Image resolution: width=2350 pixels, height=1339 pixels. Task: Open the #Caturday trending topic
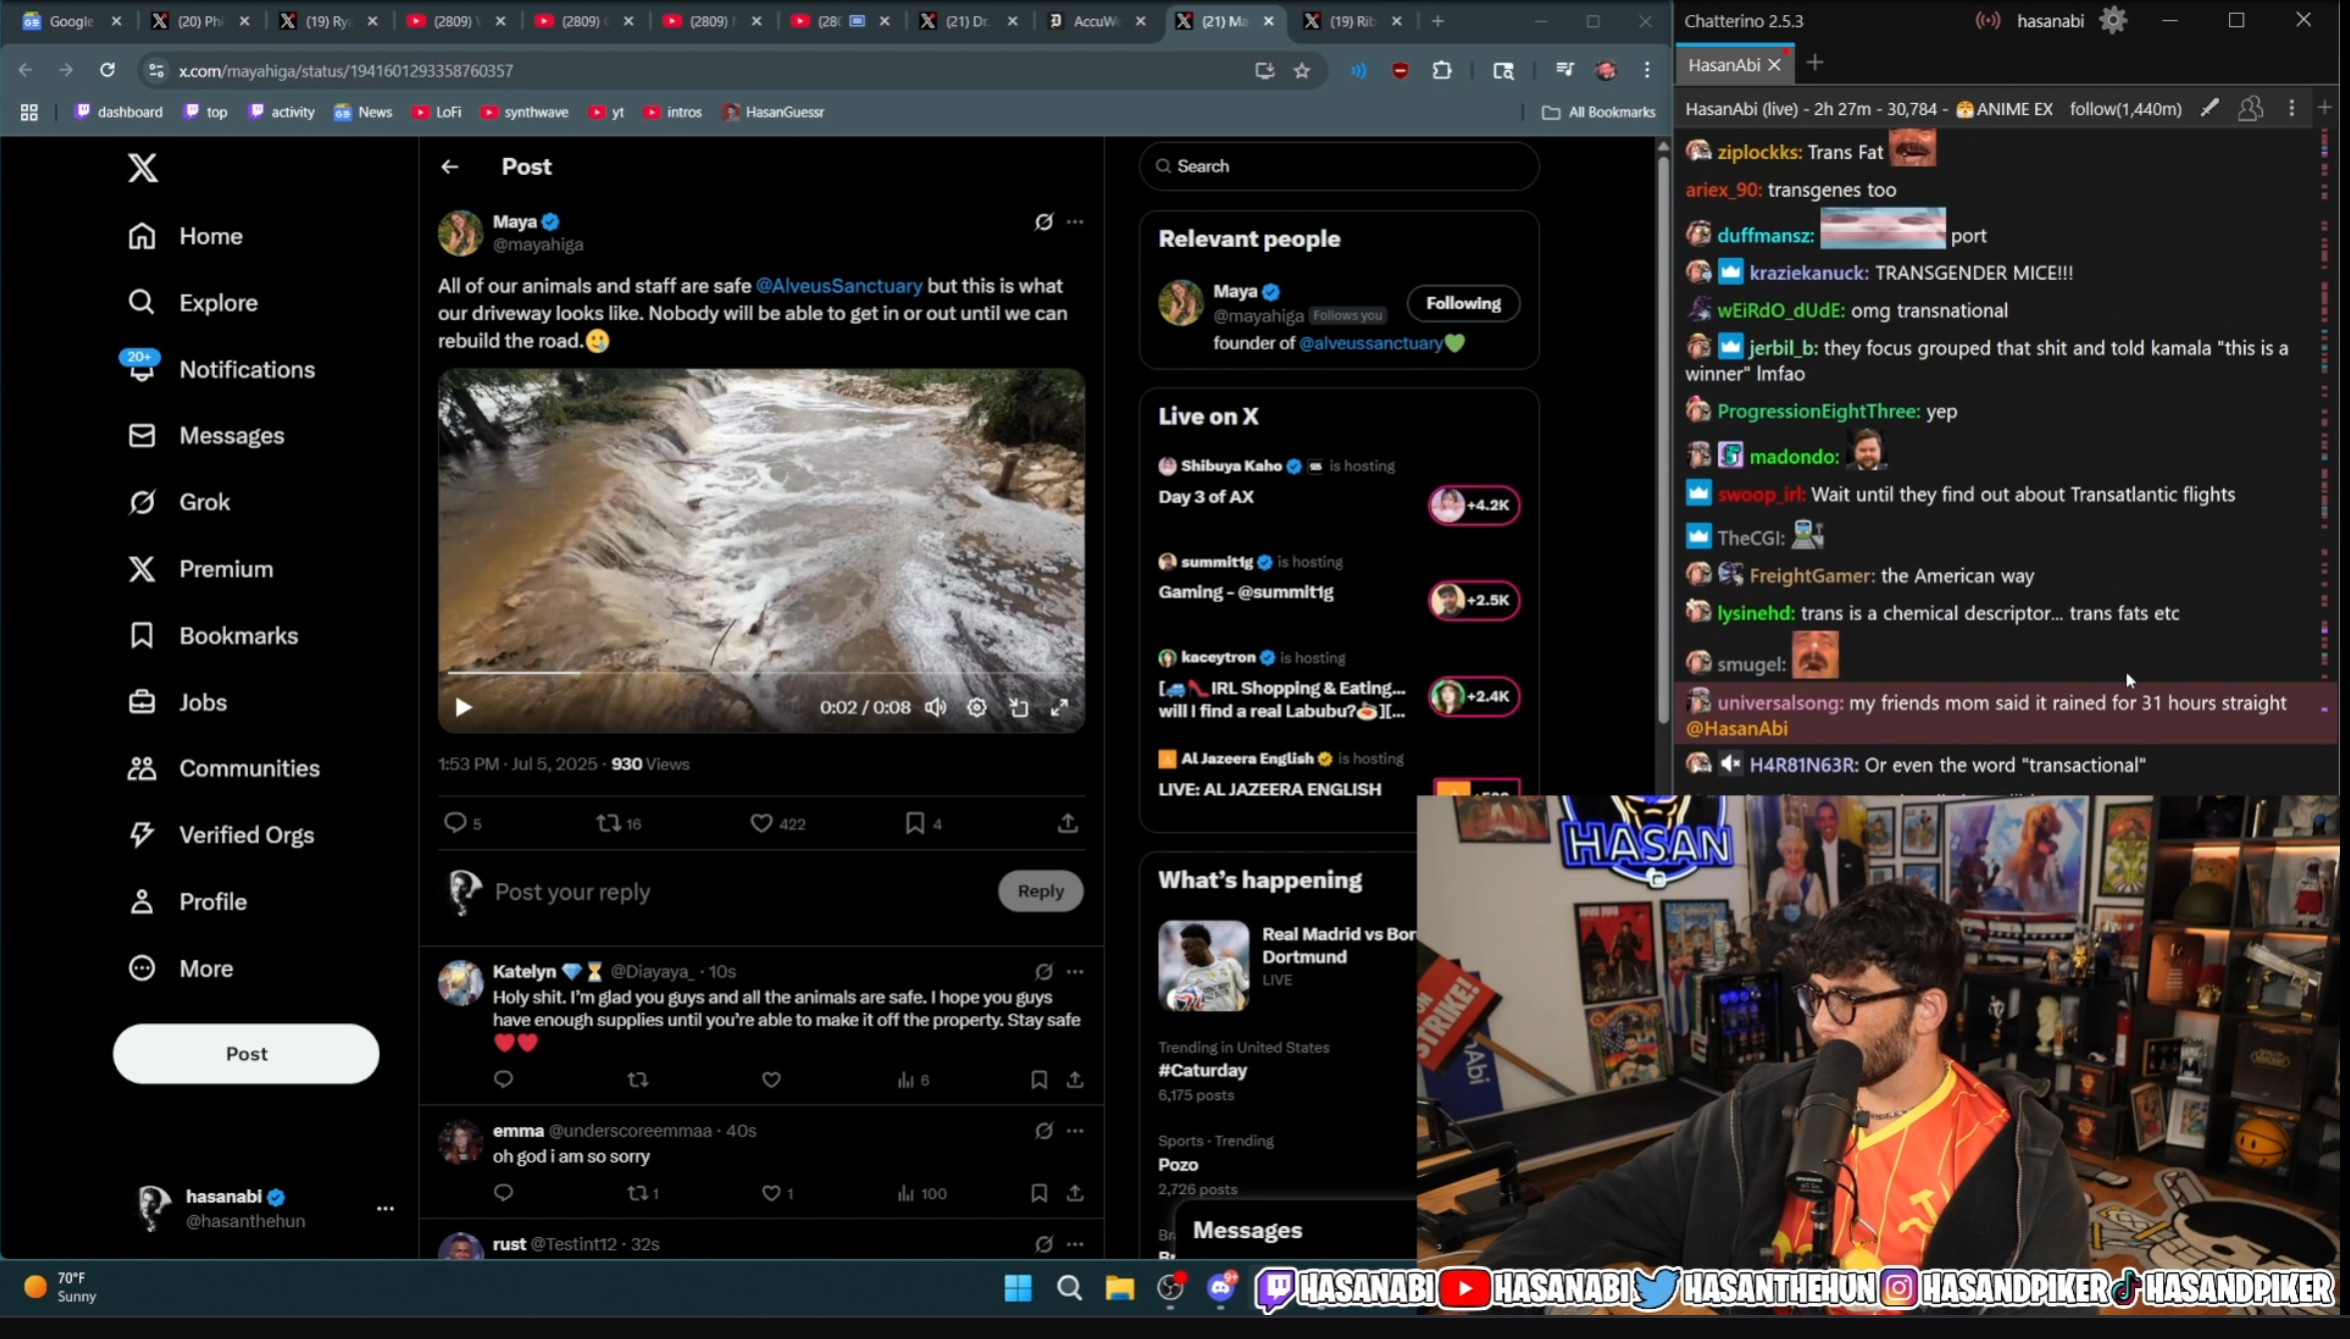(1202, 1070)
